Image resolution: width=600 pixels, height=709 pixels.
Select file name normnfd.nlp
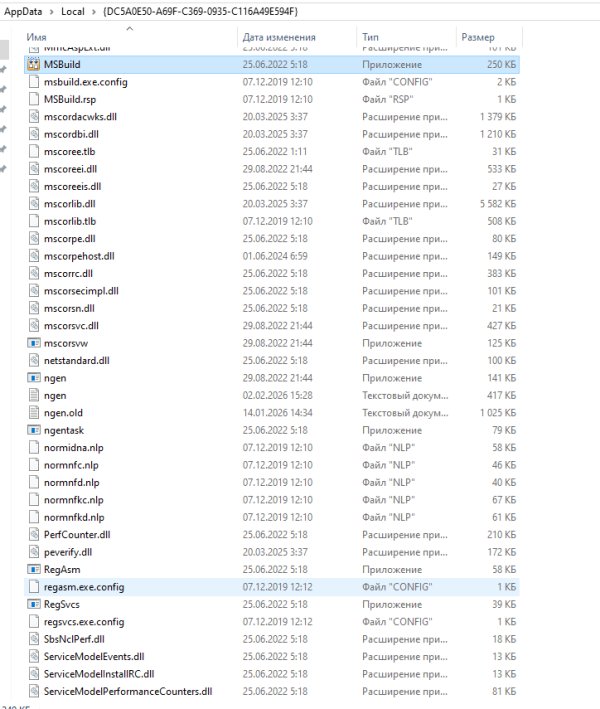click(x=71, y=482)
